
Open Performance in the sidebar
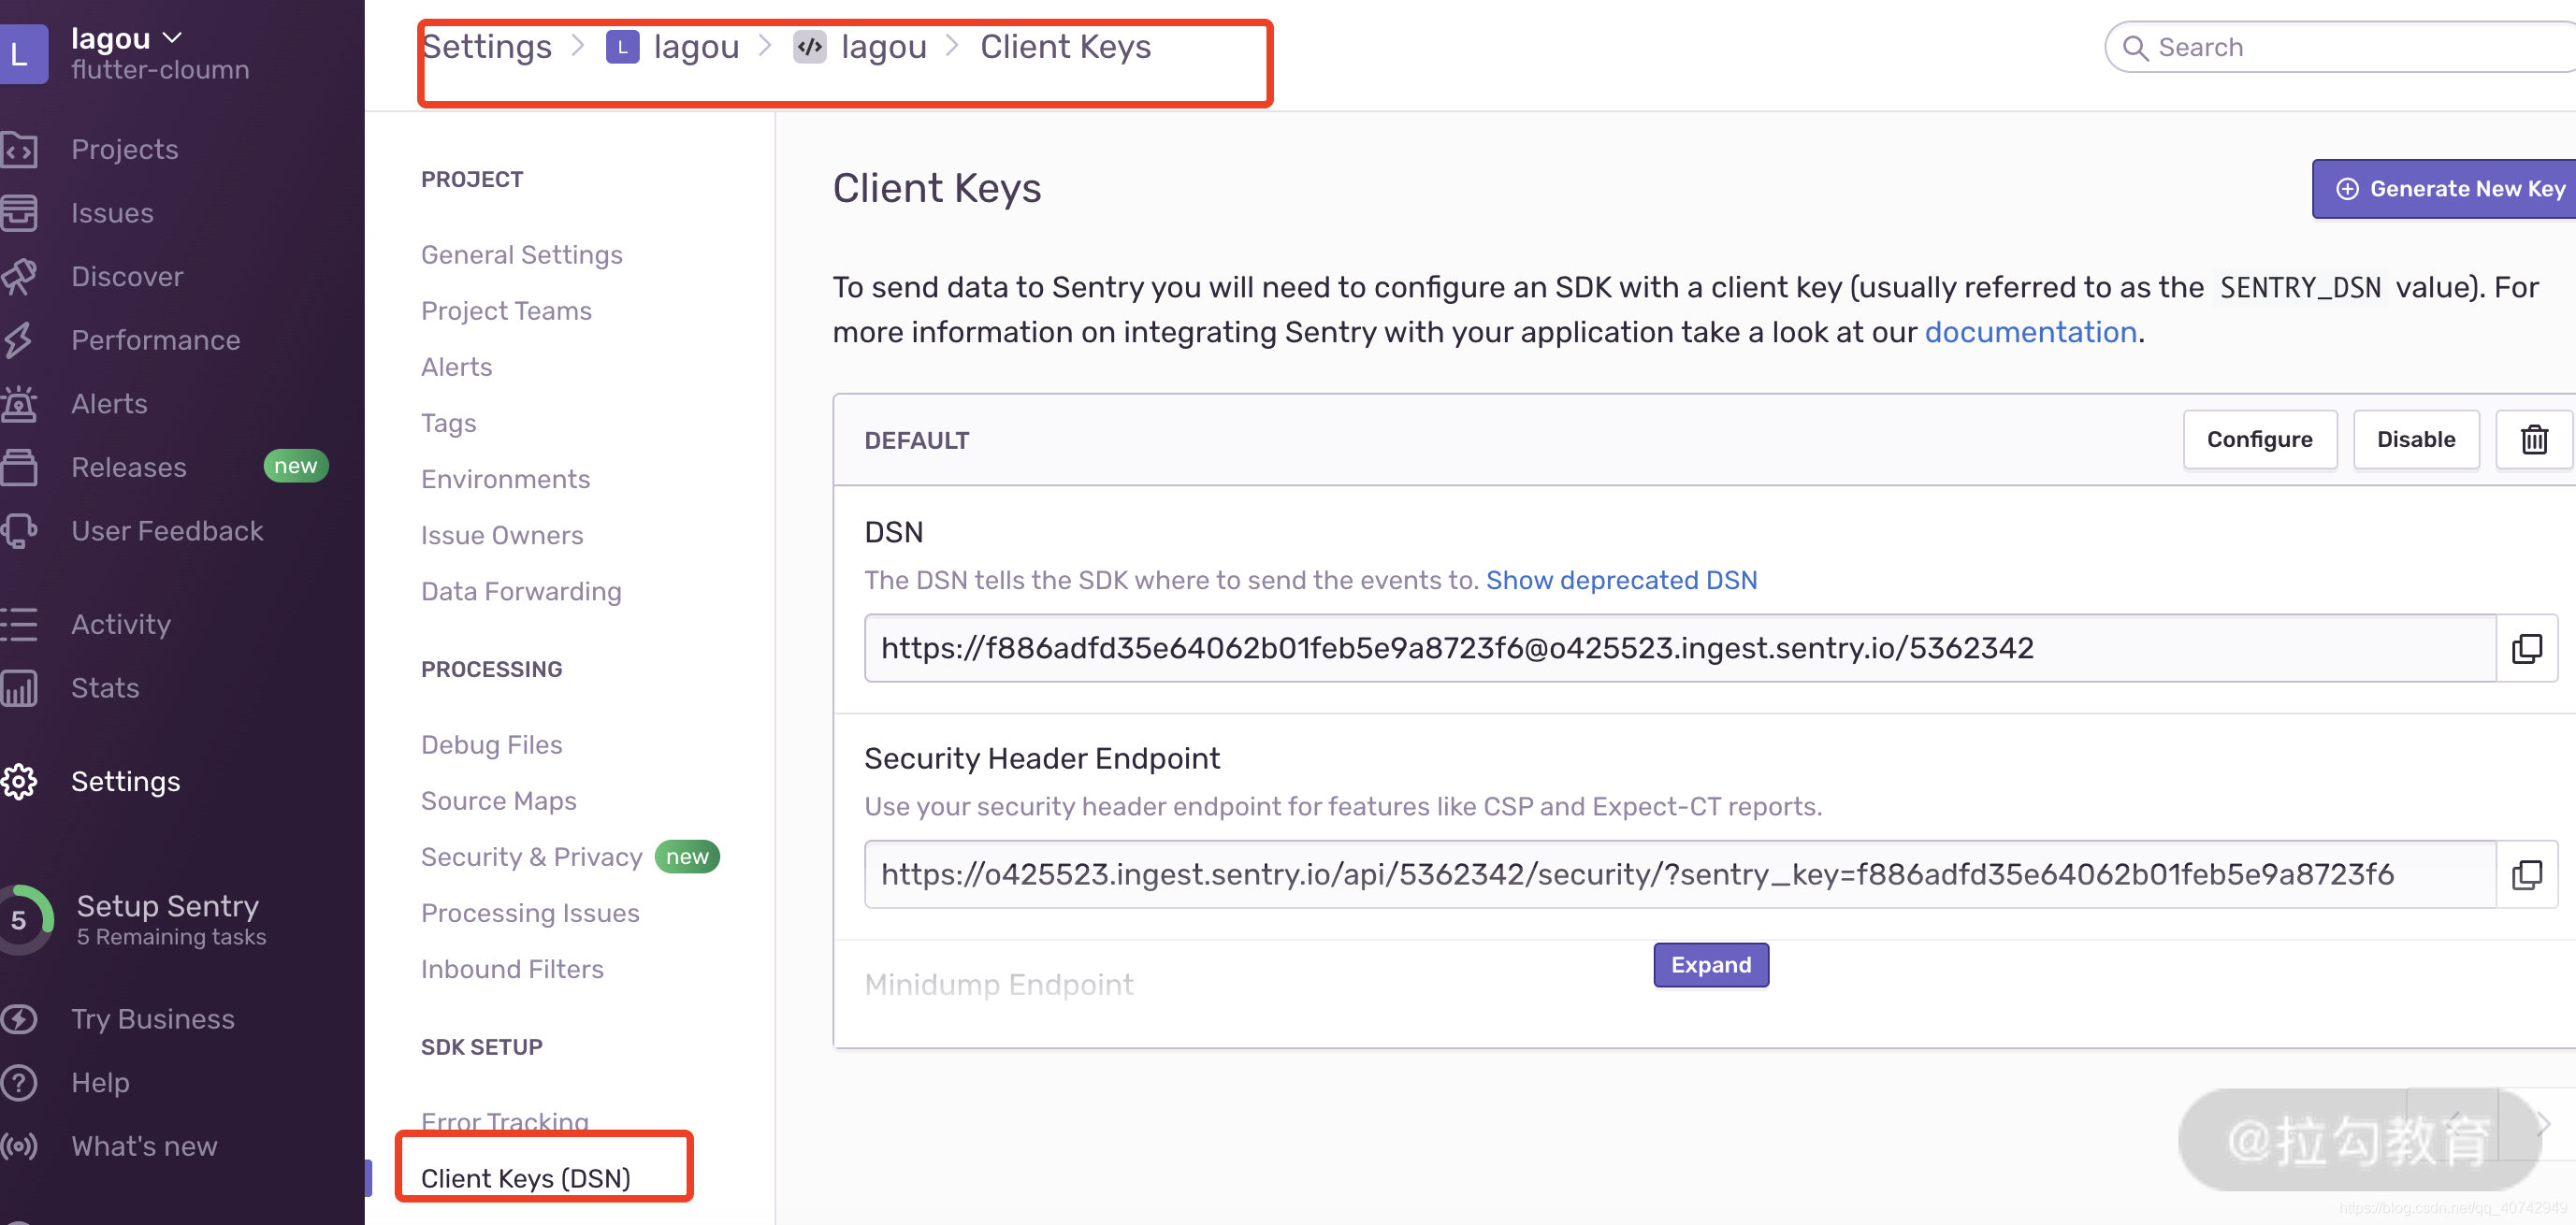tap(155, 340)
